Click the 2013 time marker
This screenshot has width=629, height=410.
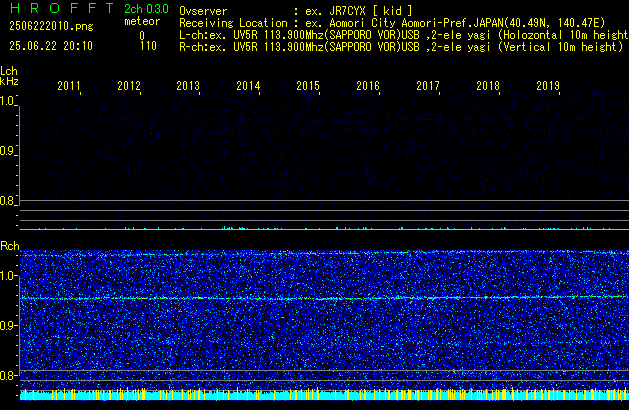[x=188, y=86]
